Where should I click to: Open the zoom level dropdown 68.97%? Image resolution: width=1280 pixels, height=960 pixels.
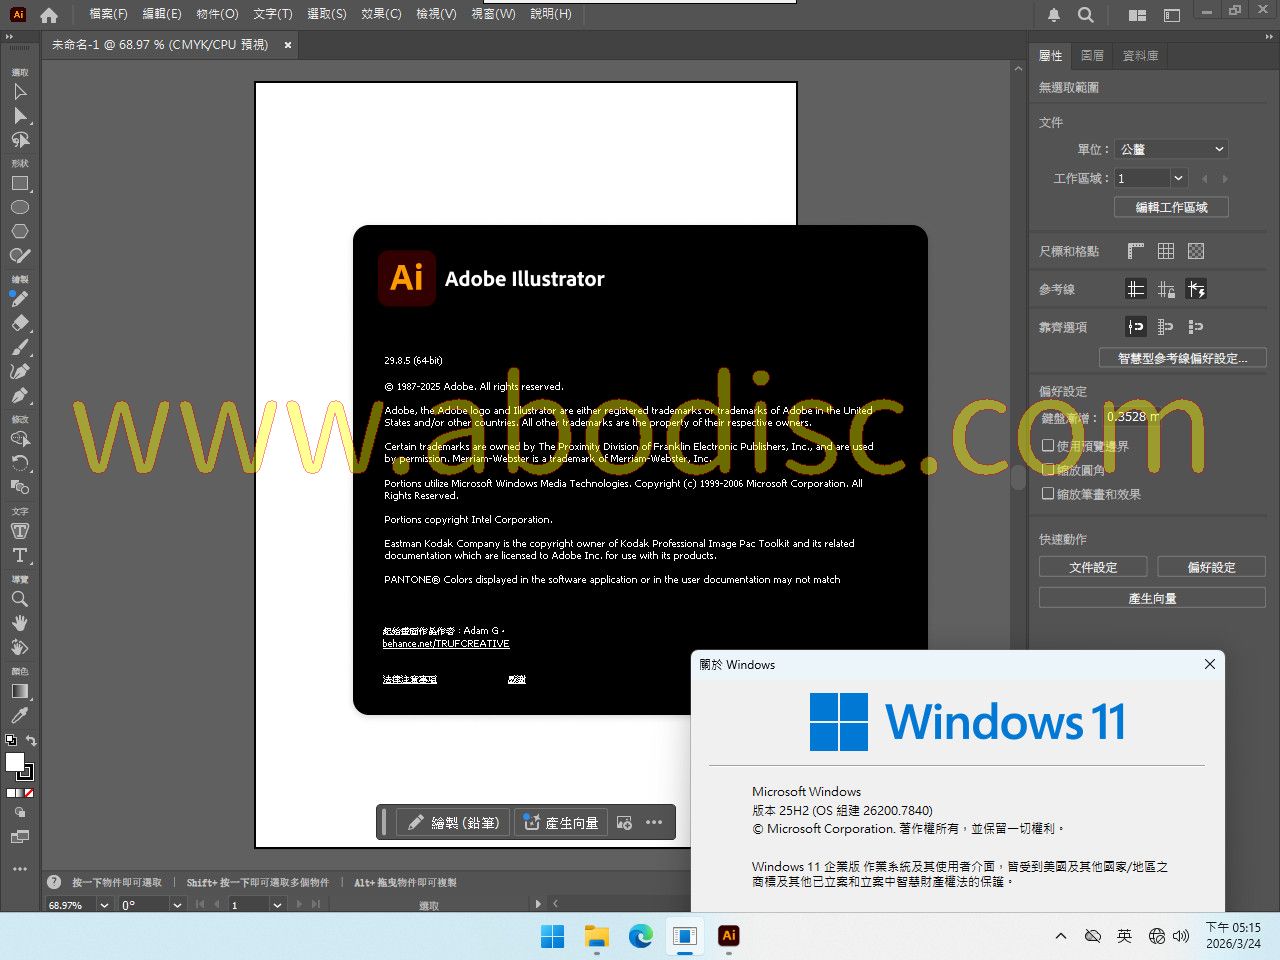104,905
